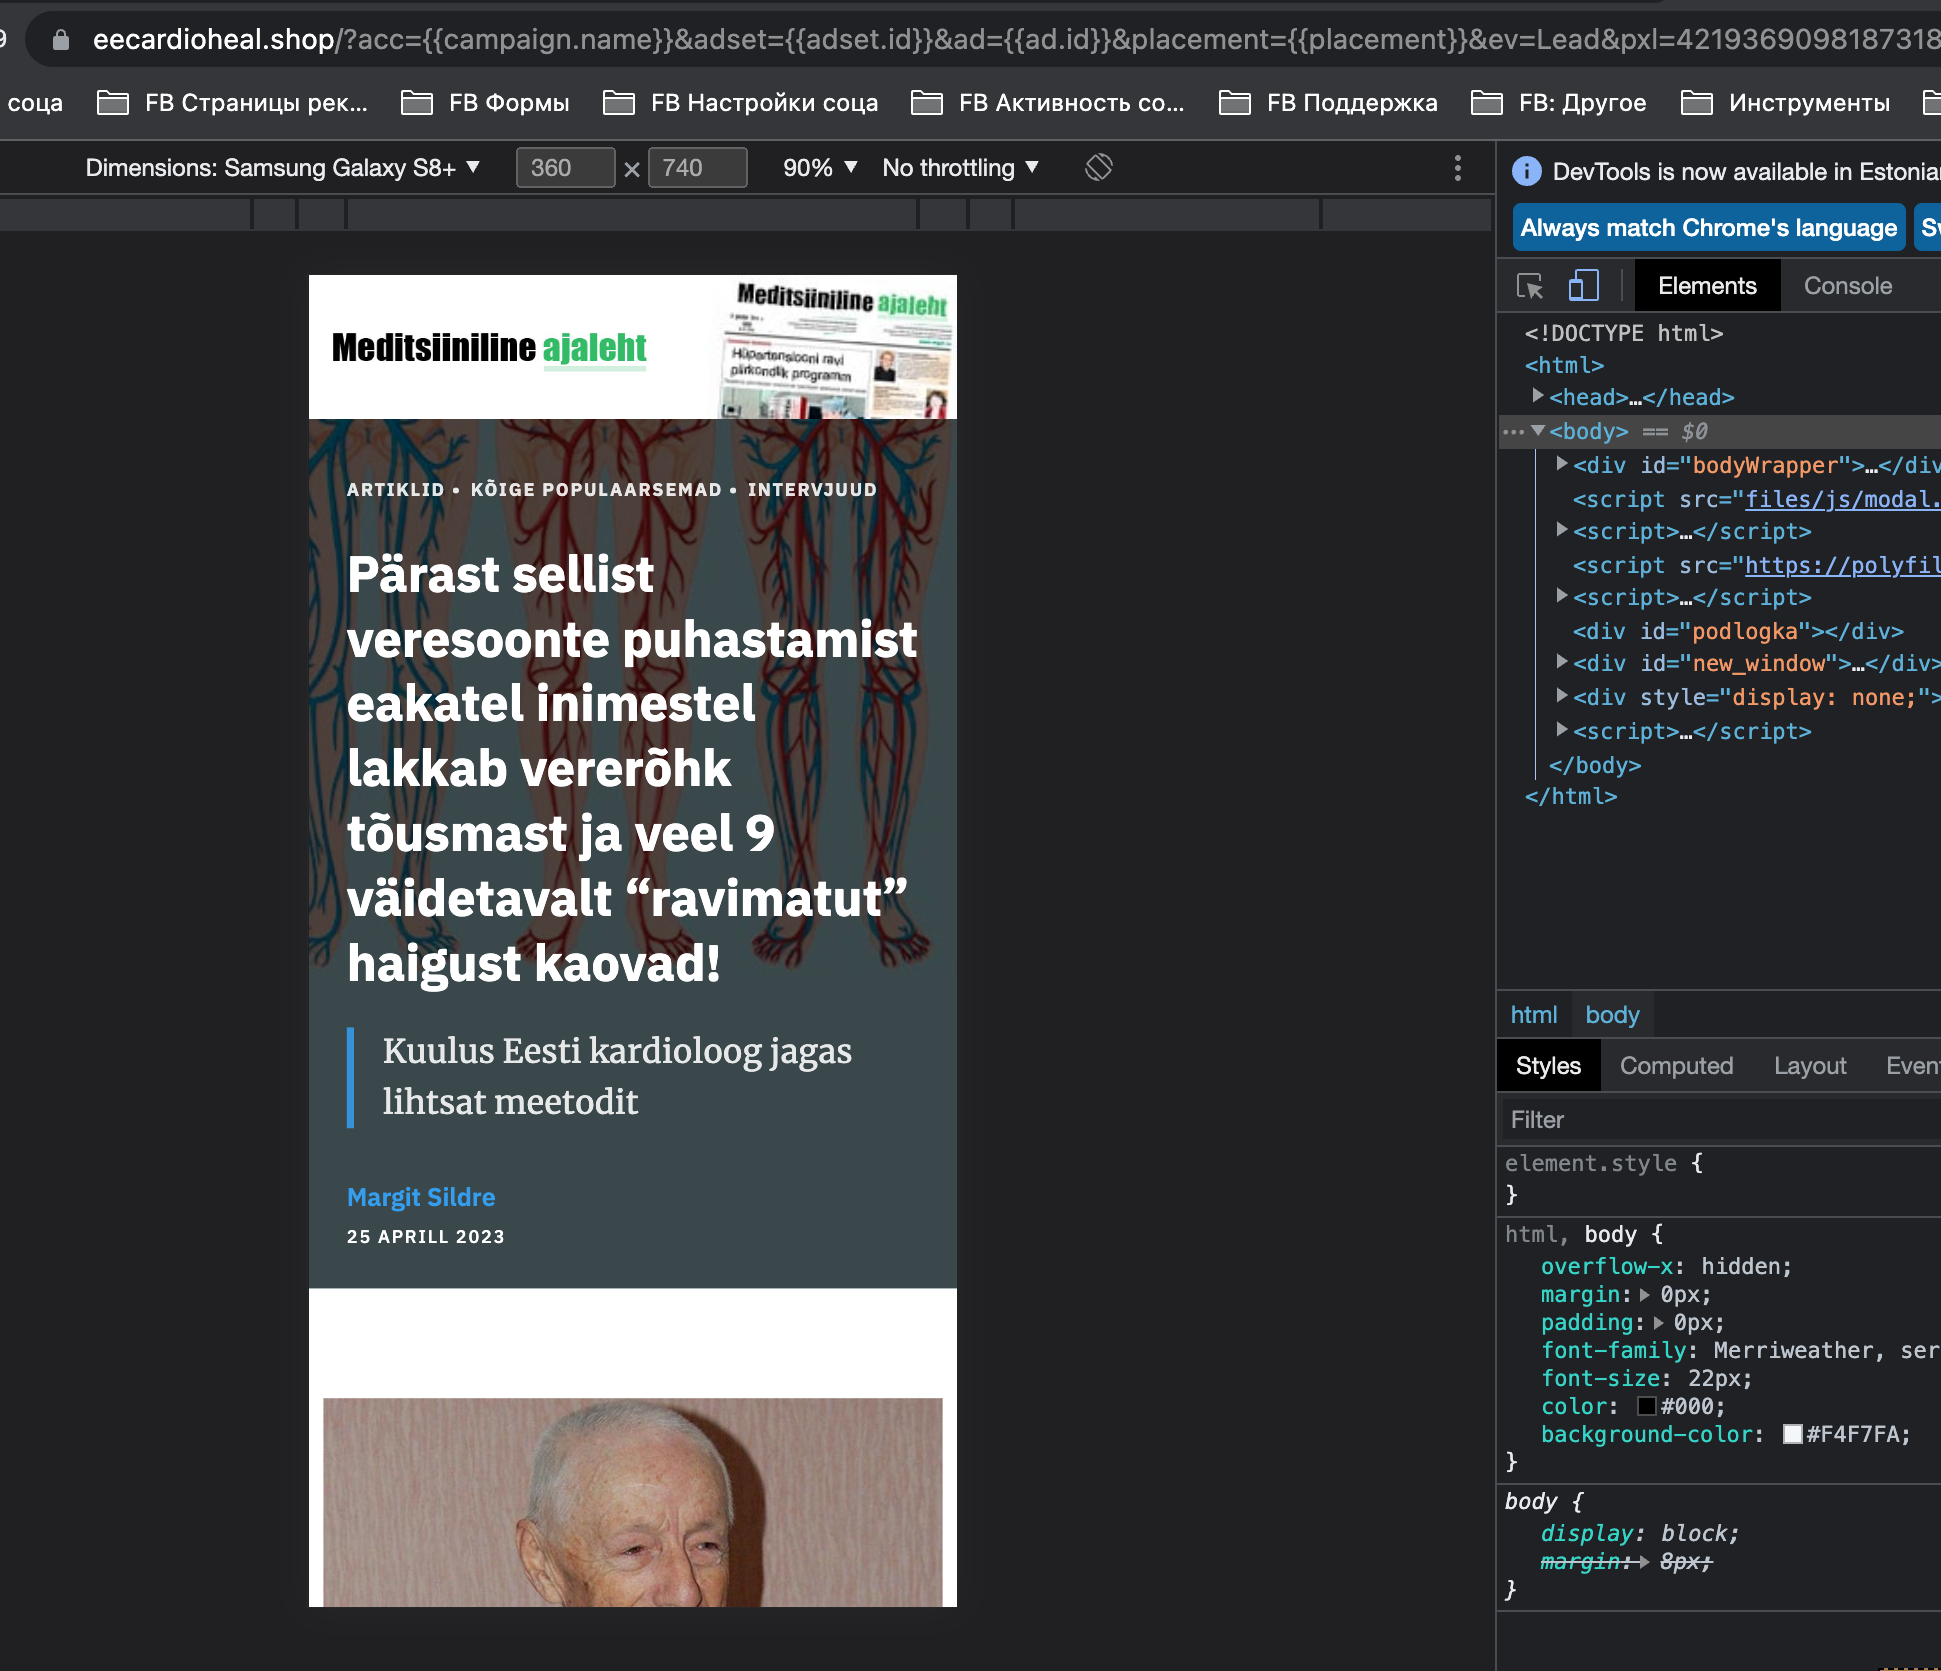Click the overflow-x: hidden declaration
Image resolution: width=1941 pixels, height=1671 pixels.
1666,1266
